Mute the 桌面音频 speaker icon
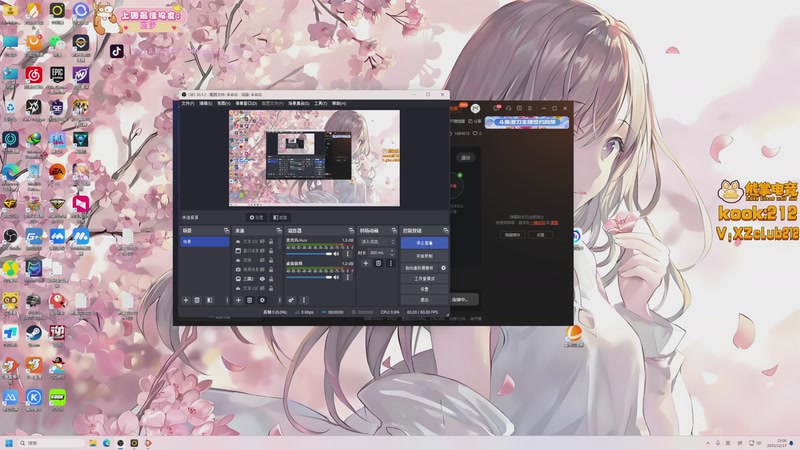Viewport: 800px width, 450px height. click(x=336, y=277)
